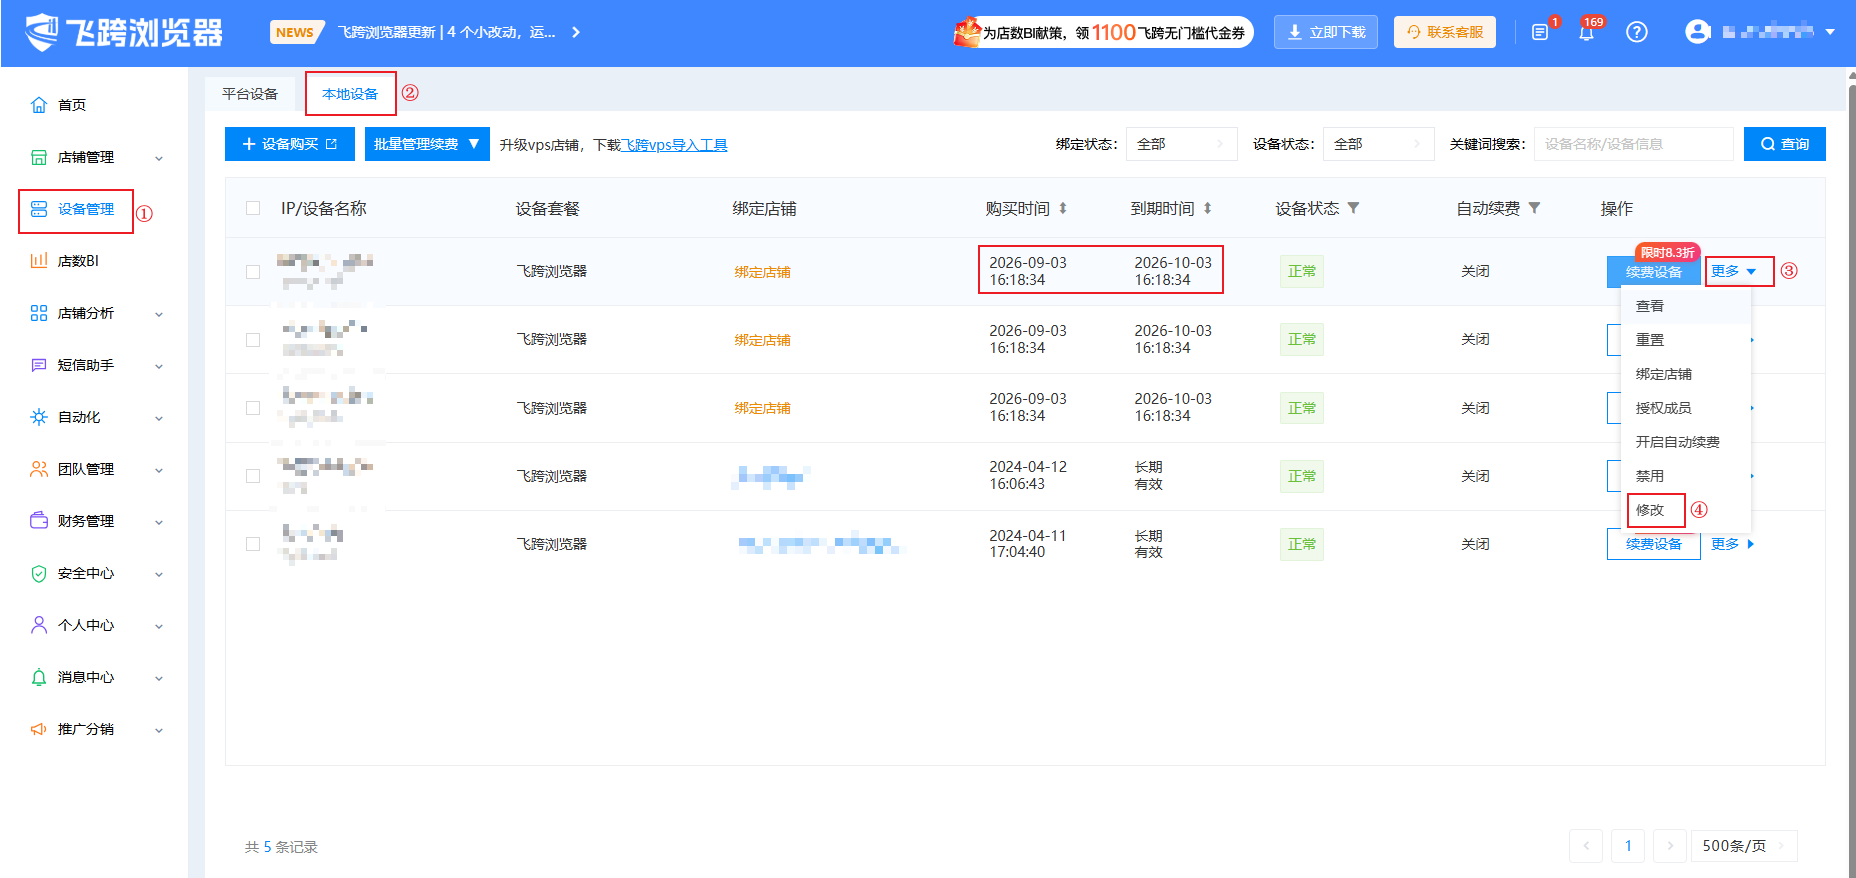Click 绑定店铺 link in the first row
Screen dimensions: 1856x878
coord(763,272)
